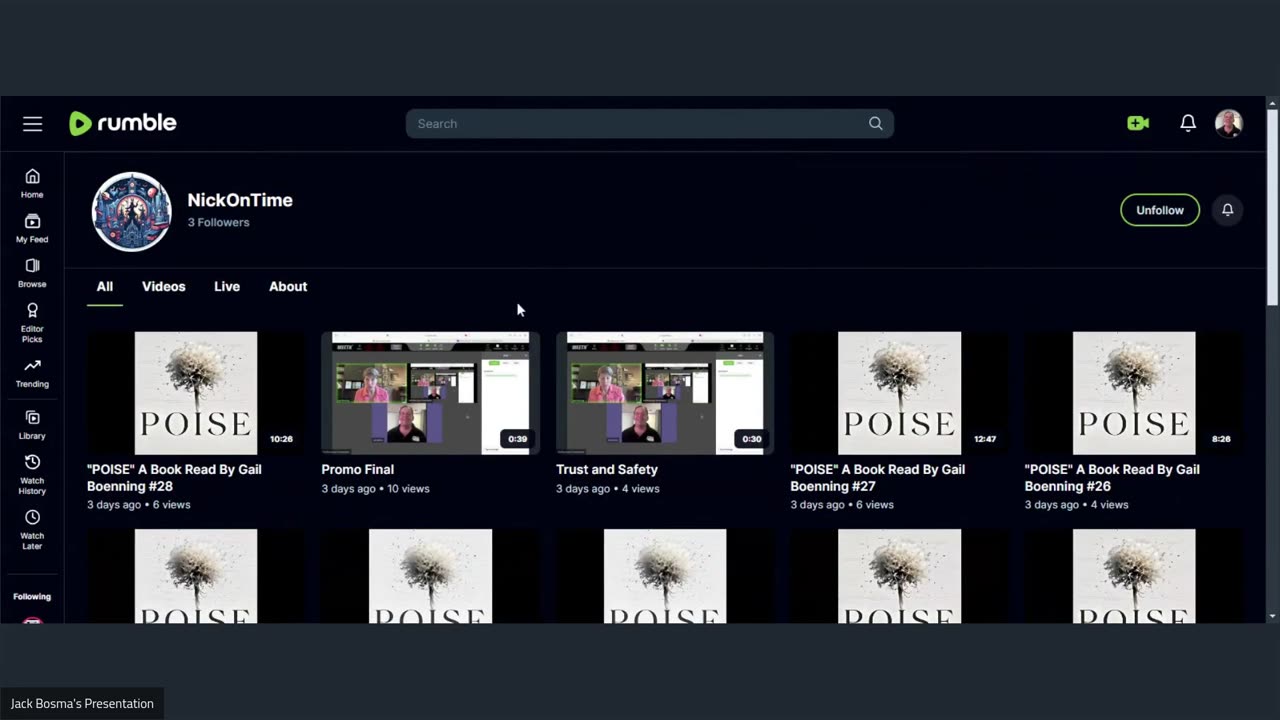The height and width of the screenshot is (720, 1280).
Task: Click the 'Trust and Safety' title link
Action: pyautogui.click(x=607, y=469)
